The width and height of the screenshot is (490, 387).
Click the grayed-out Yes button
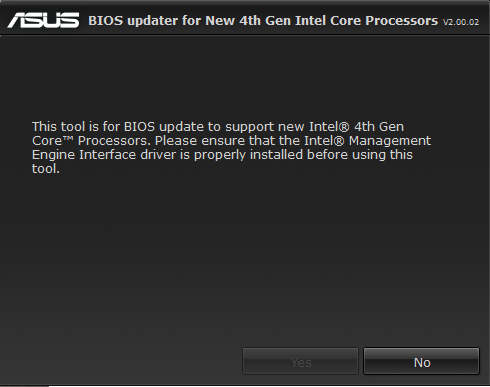click(300, 361)
